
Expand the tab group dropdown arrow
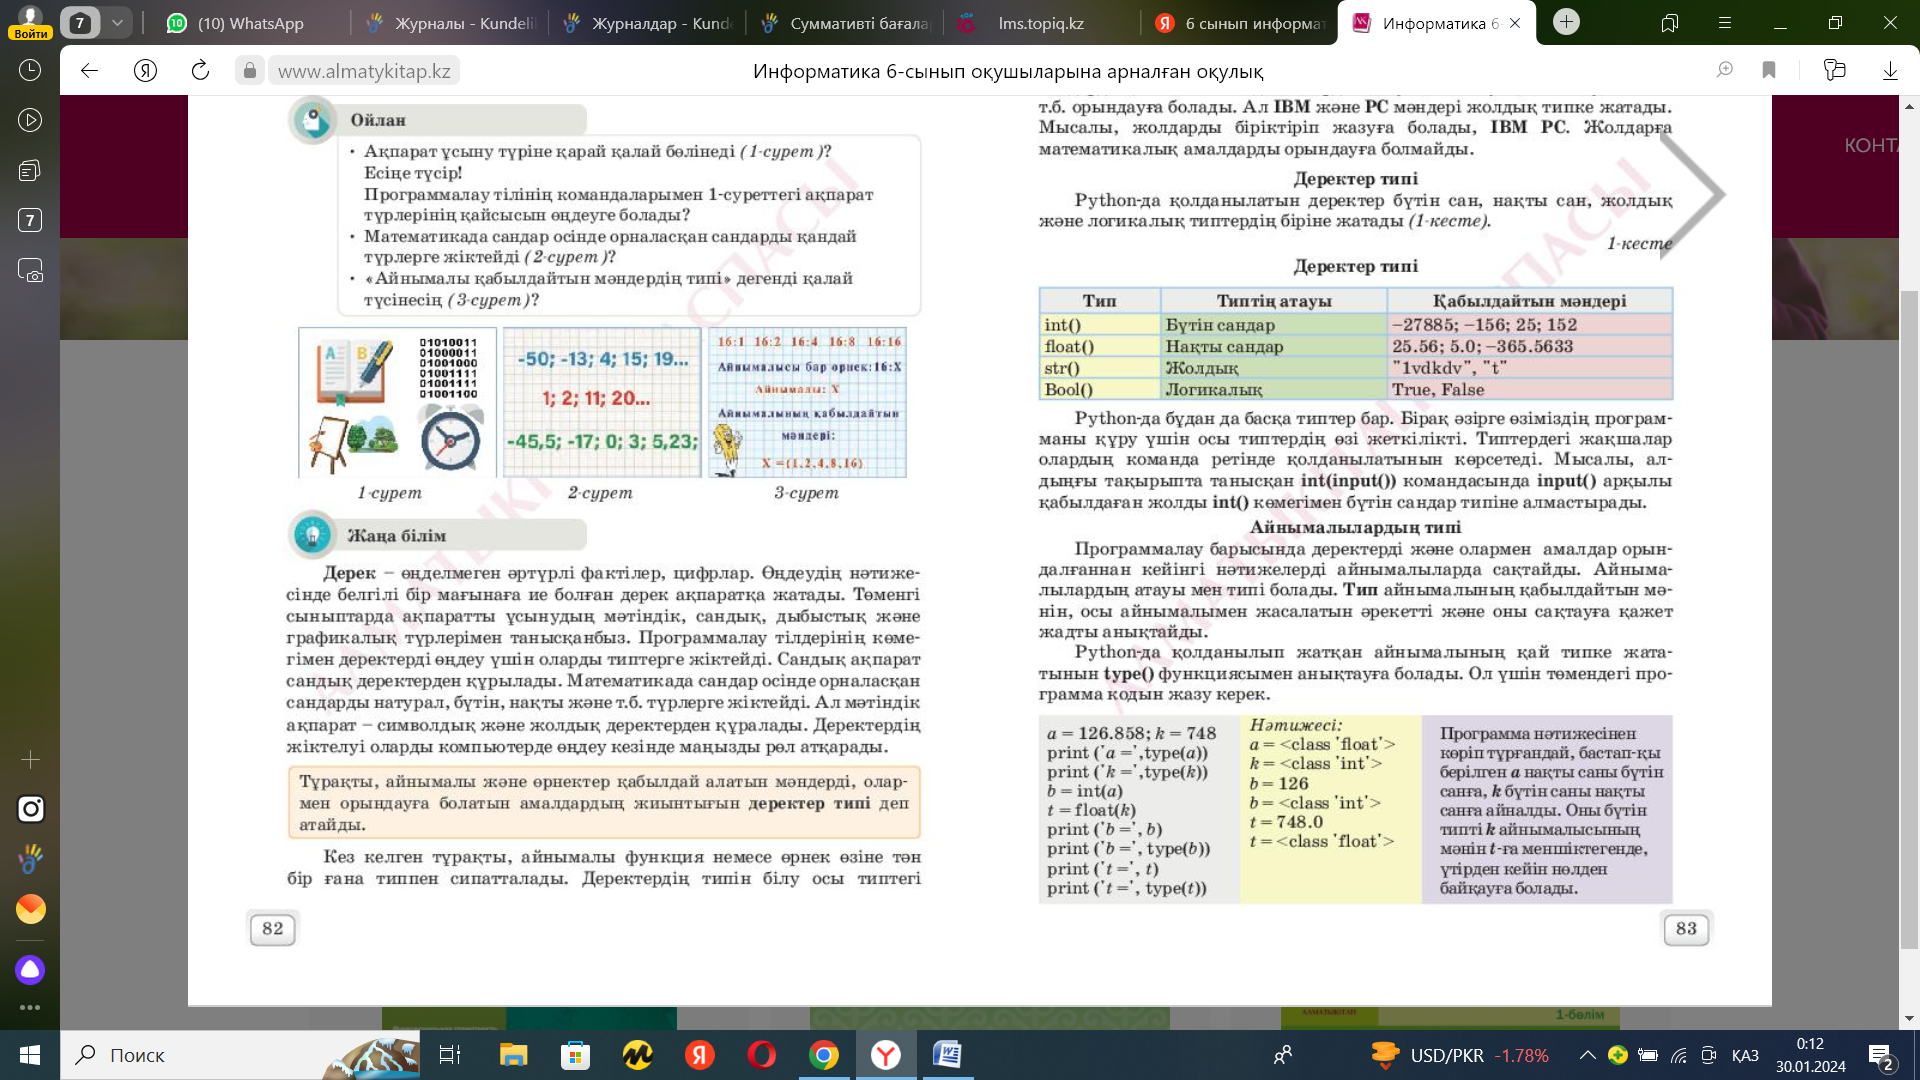coord(117,22)
